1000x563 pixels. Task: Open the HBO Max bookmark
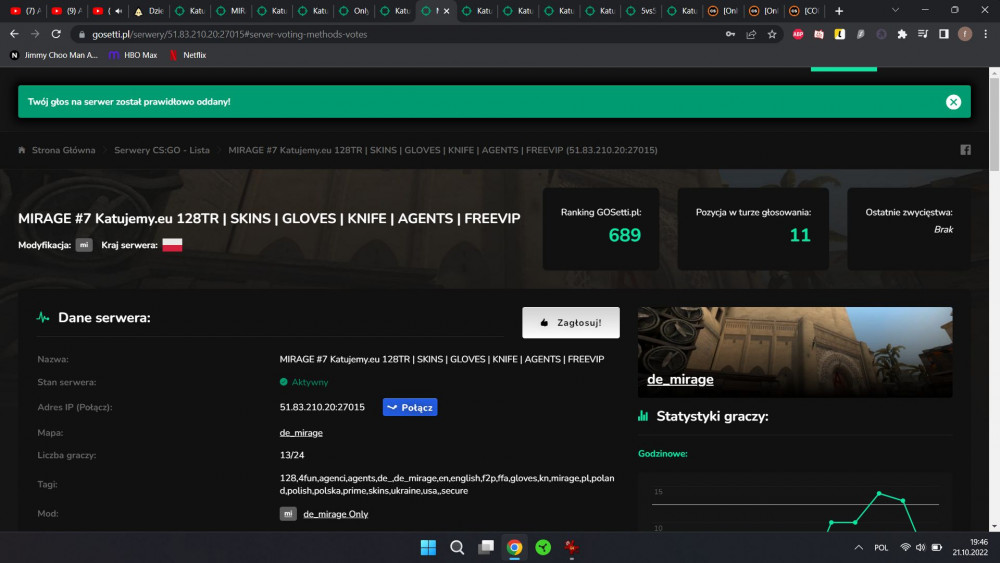[133, 55]
